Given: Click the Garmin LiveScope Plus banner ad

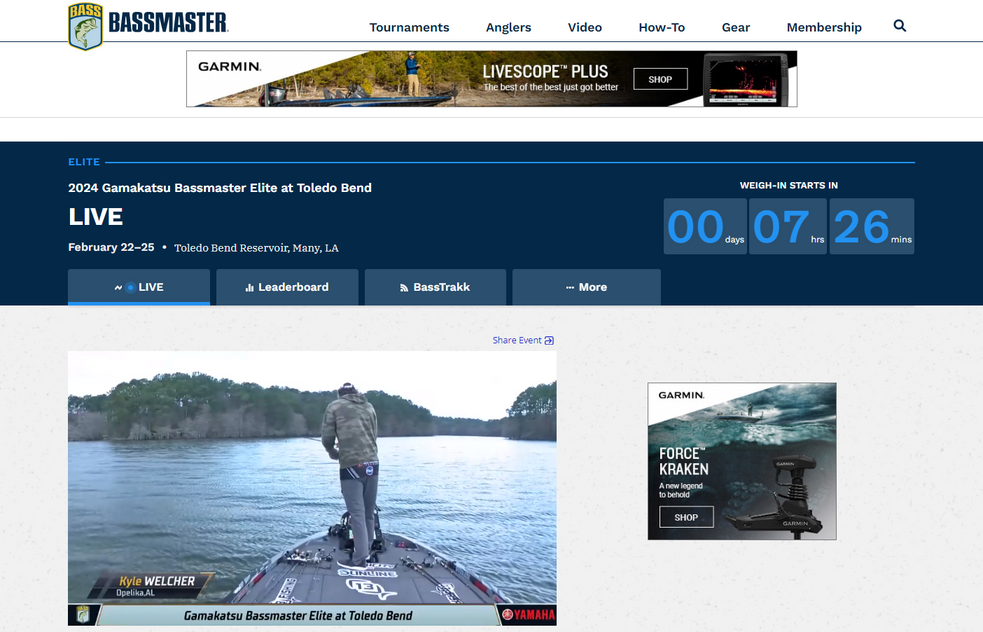Looking at the screenshot, I should [x=492, y=79].
